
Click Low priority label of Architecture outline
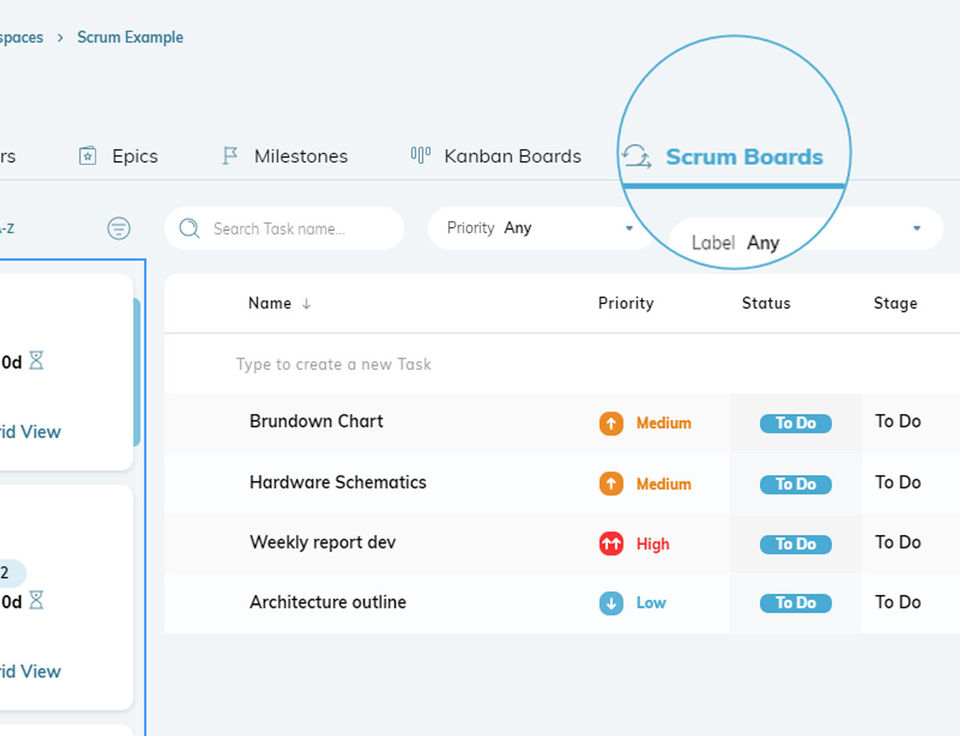[651, 603]
